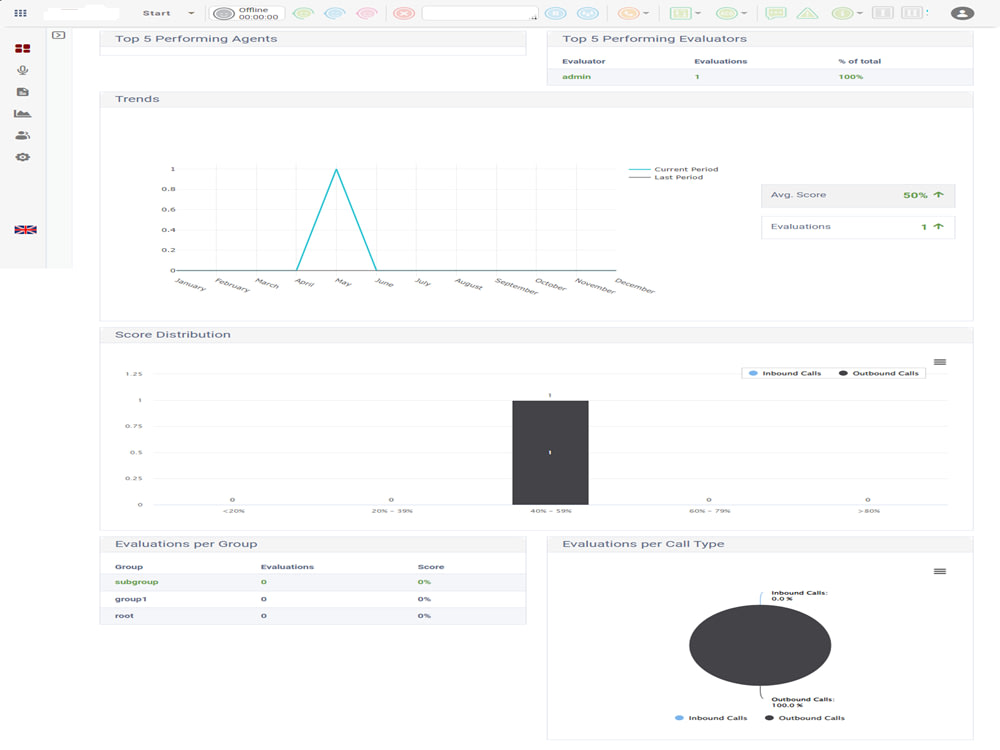Open the green chat bubble icon
This screenshot has width=1000, height=750.
776,13
